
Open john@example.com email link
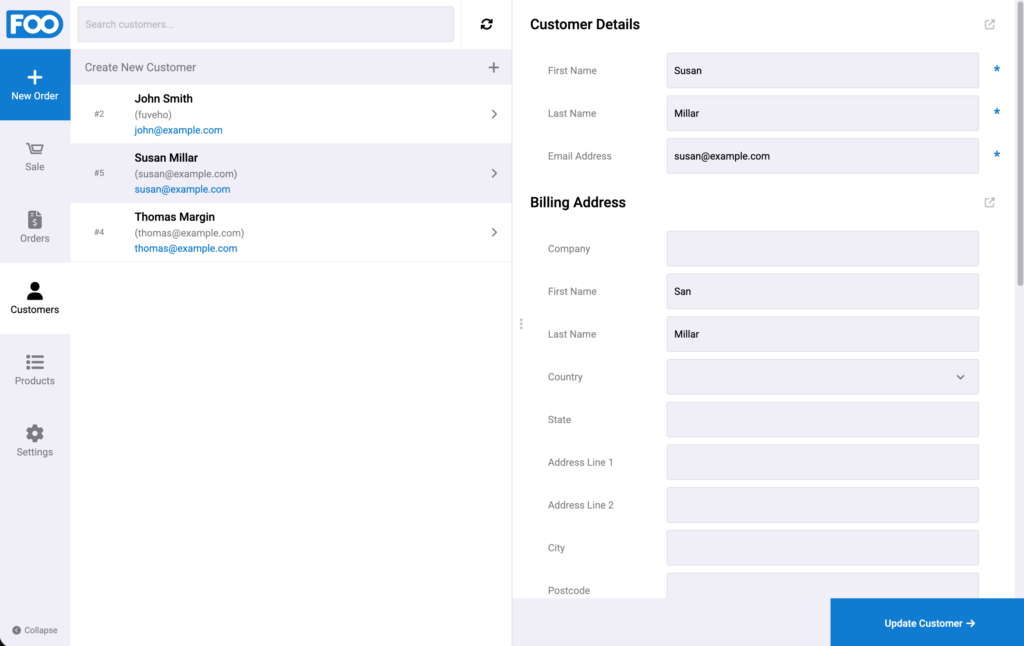pos(178,130)
